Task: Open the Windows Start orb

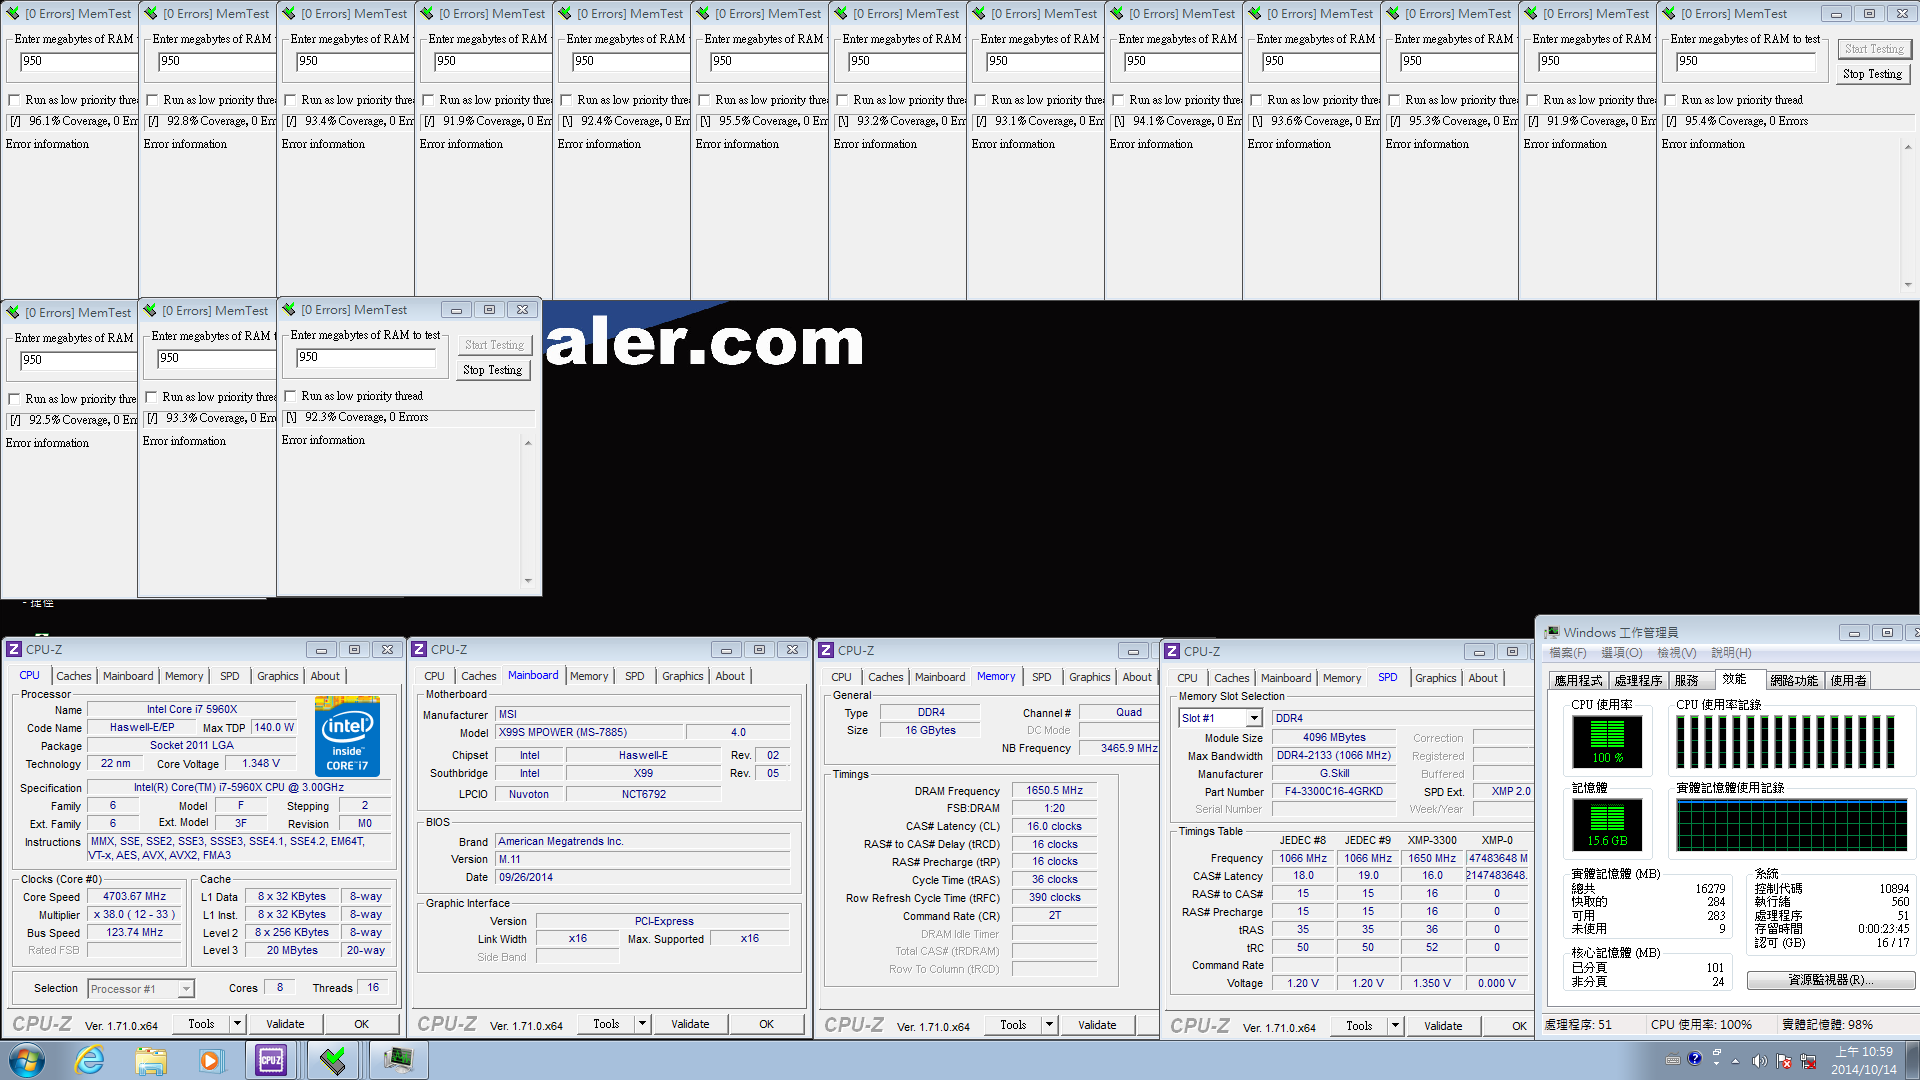Action: pyautogui.click(x=27, y=1060)
